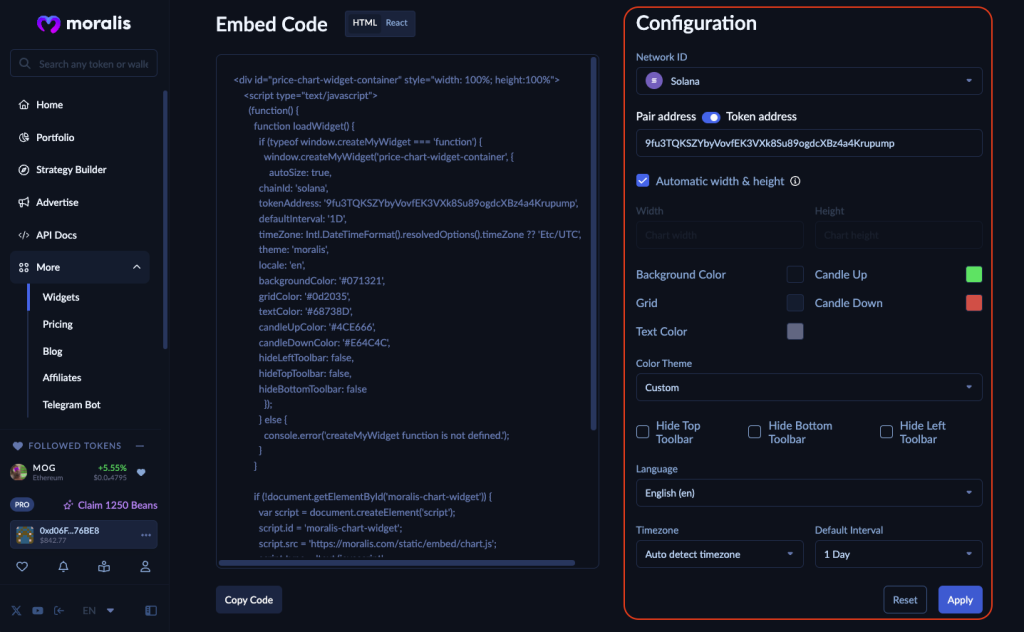This screenshot has height=632, width=1024.
Task: Switch embed code to HTML tab
Action: (364, 23)
